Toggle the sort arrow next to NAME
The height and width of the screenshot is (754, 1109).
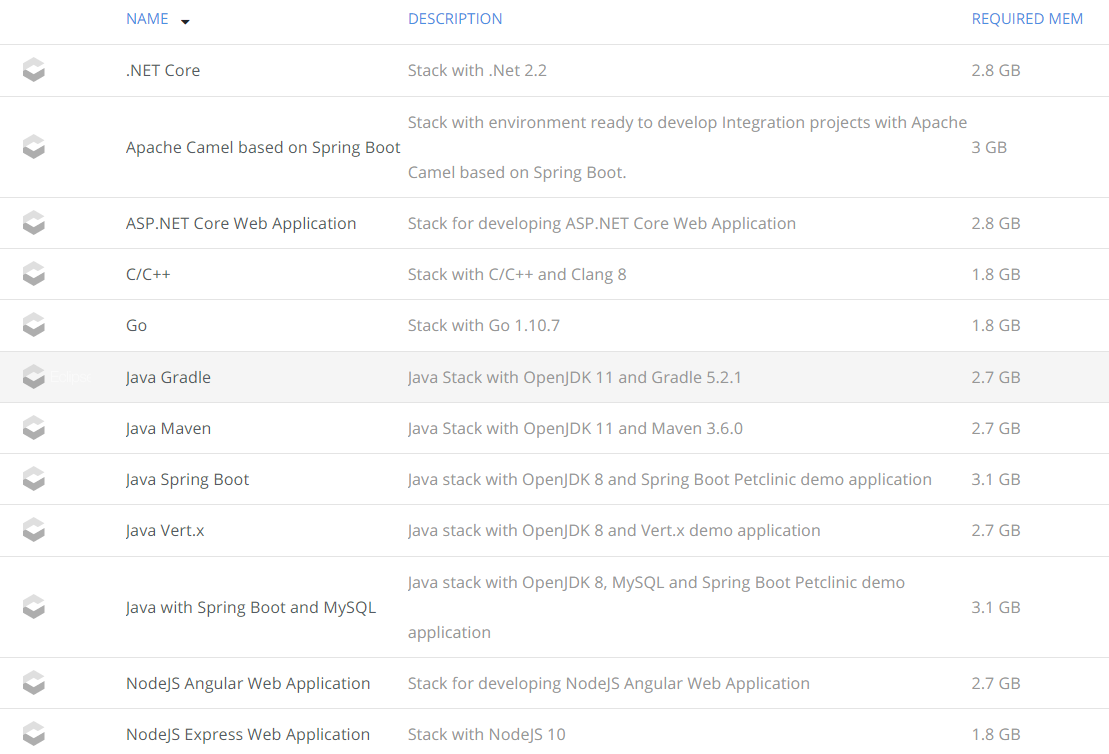[x=185, y=22]
